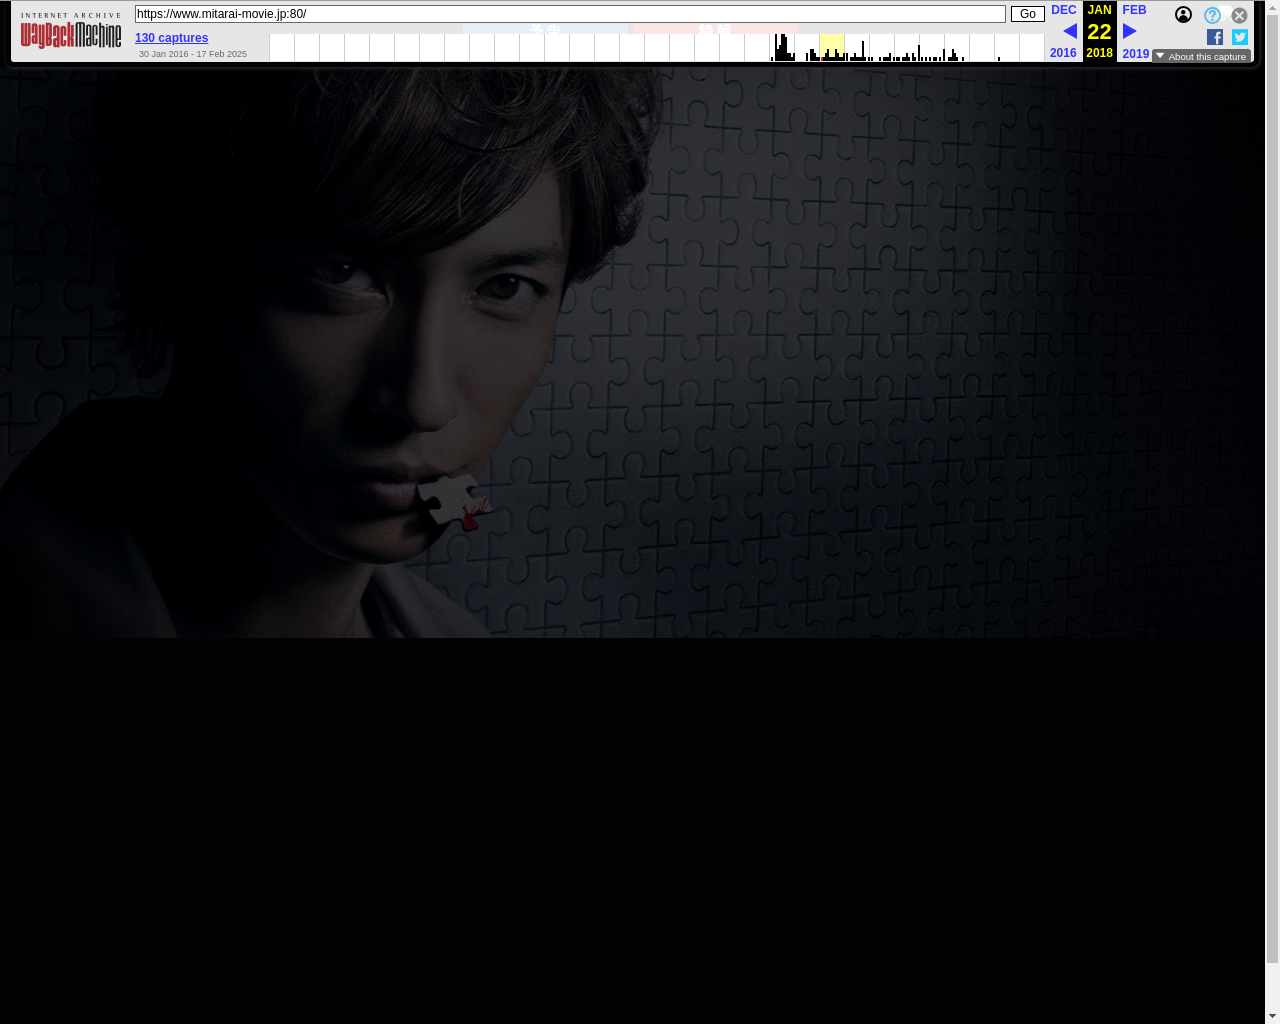Click the Wayback Machine logo
Image resolution: width=1280 pixels, height=1024 pixels.
71,32
